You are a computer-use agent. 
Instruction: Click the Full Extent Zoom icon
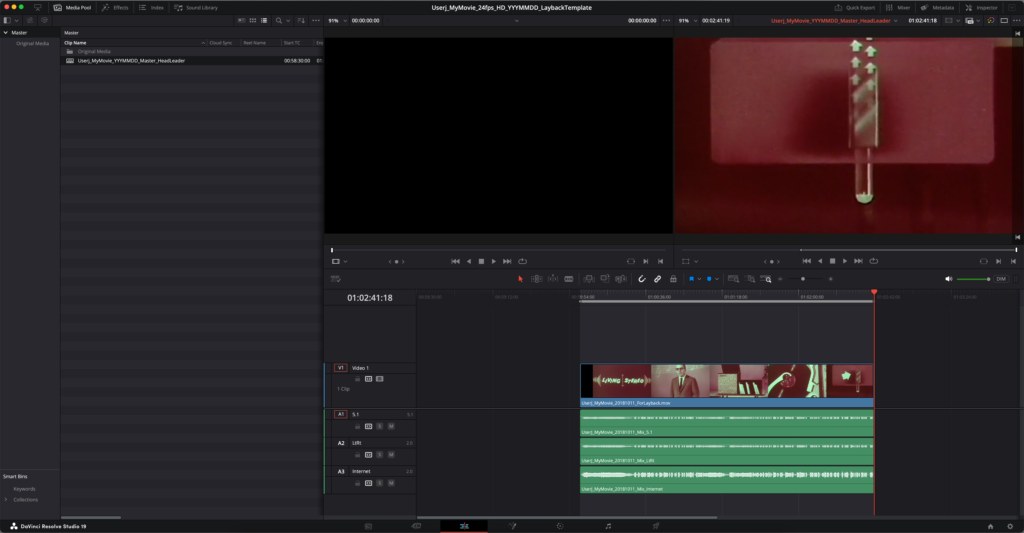[x=733, y=279]
